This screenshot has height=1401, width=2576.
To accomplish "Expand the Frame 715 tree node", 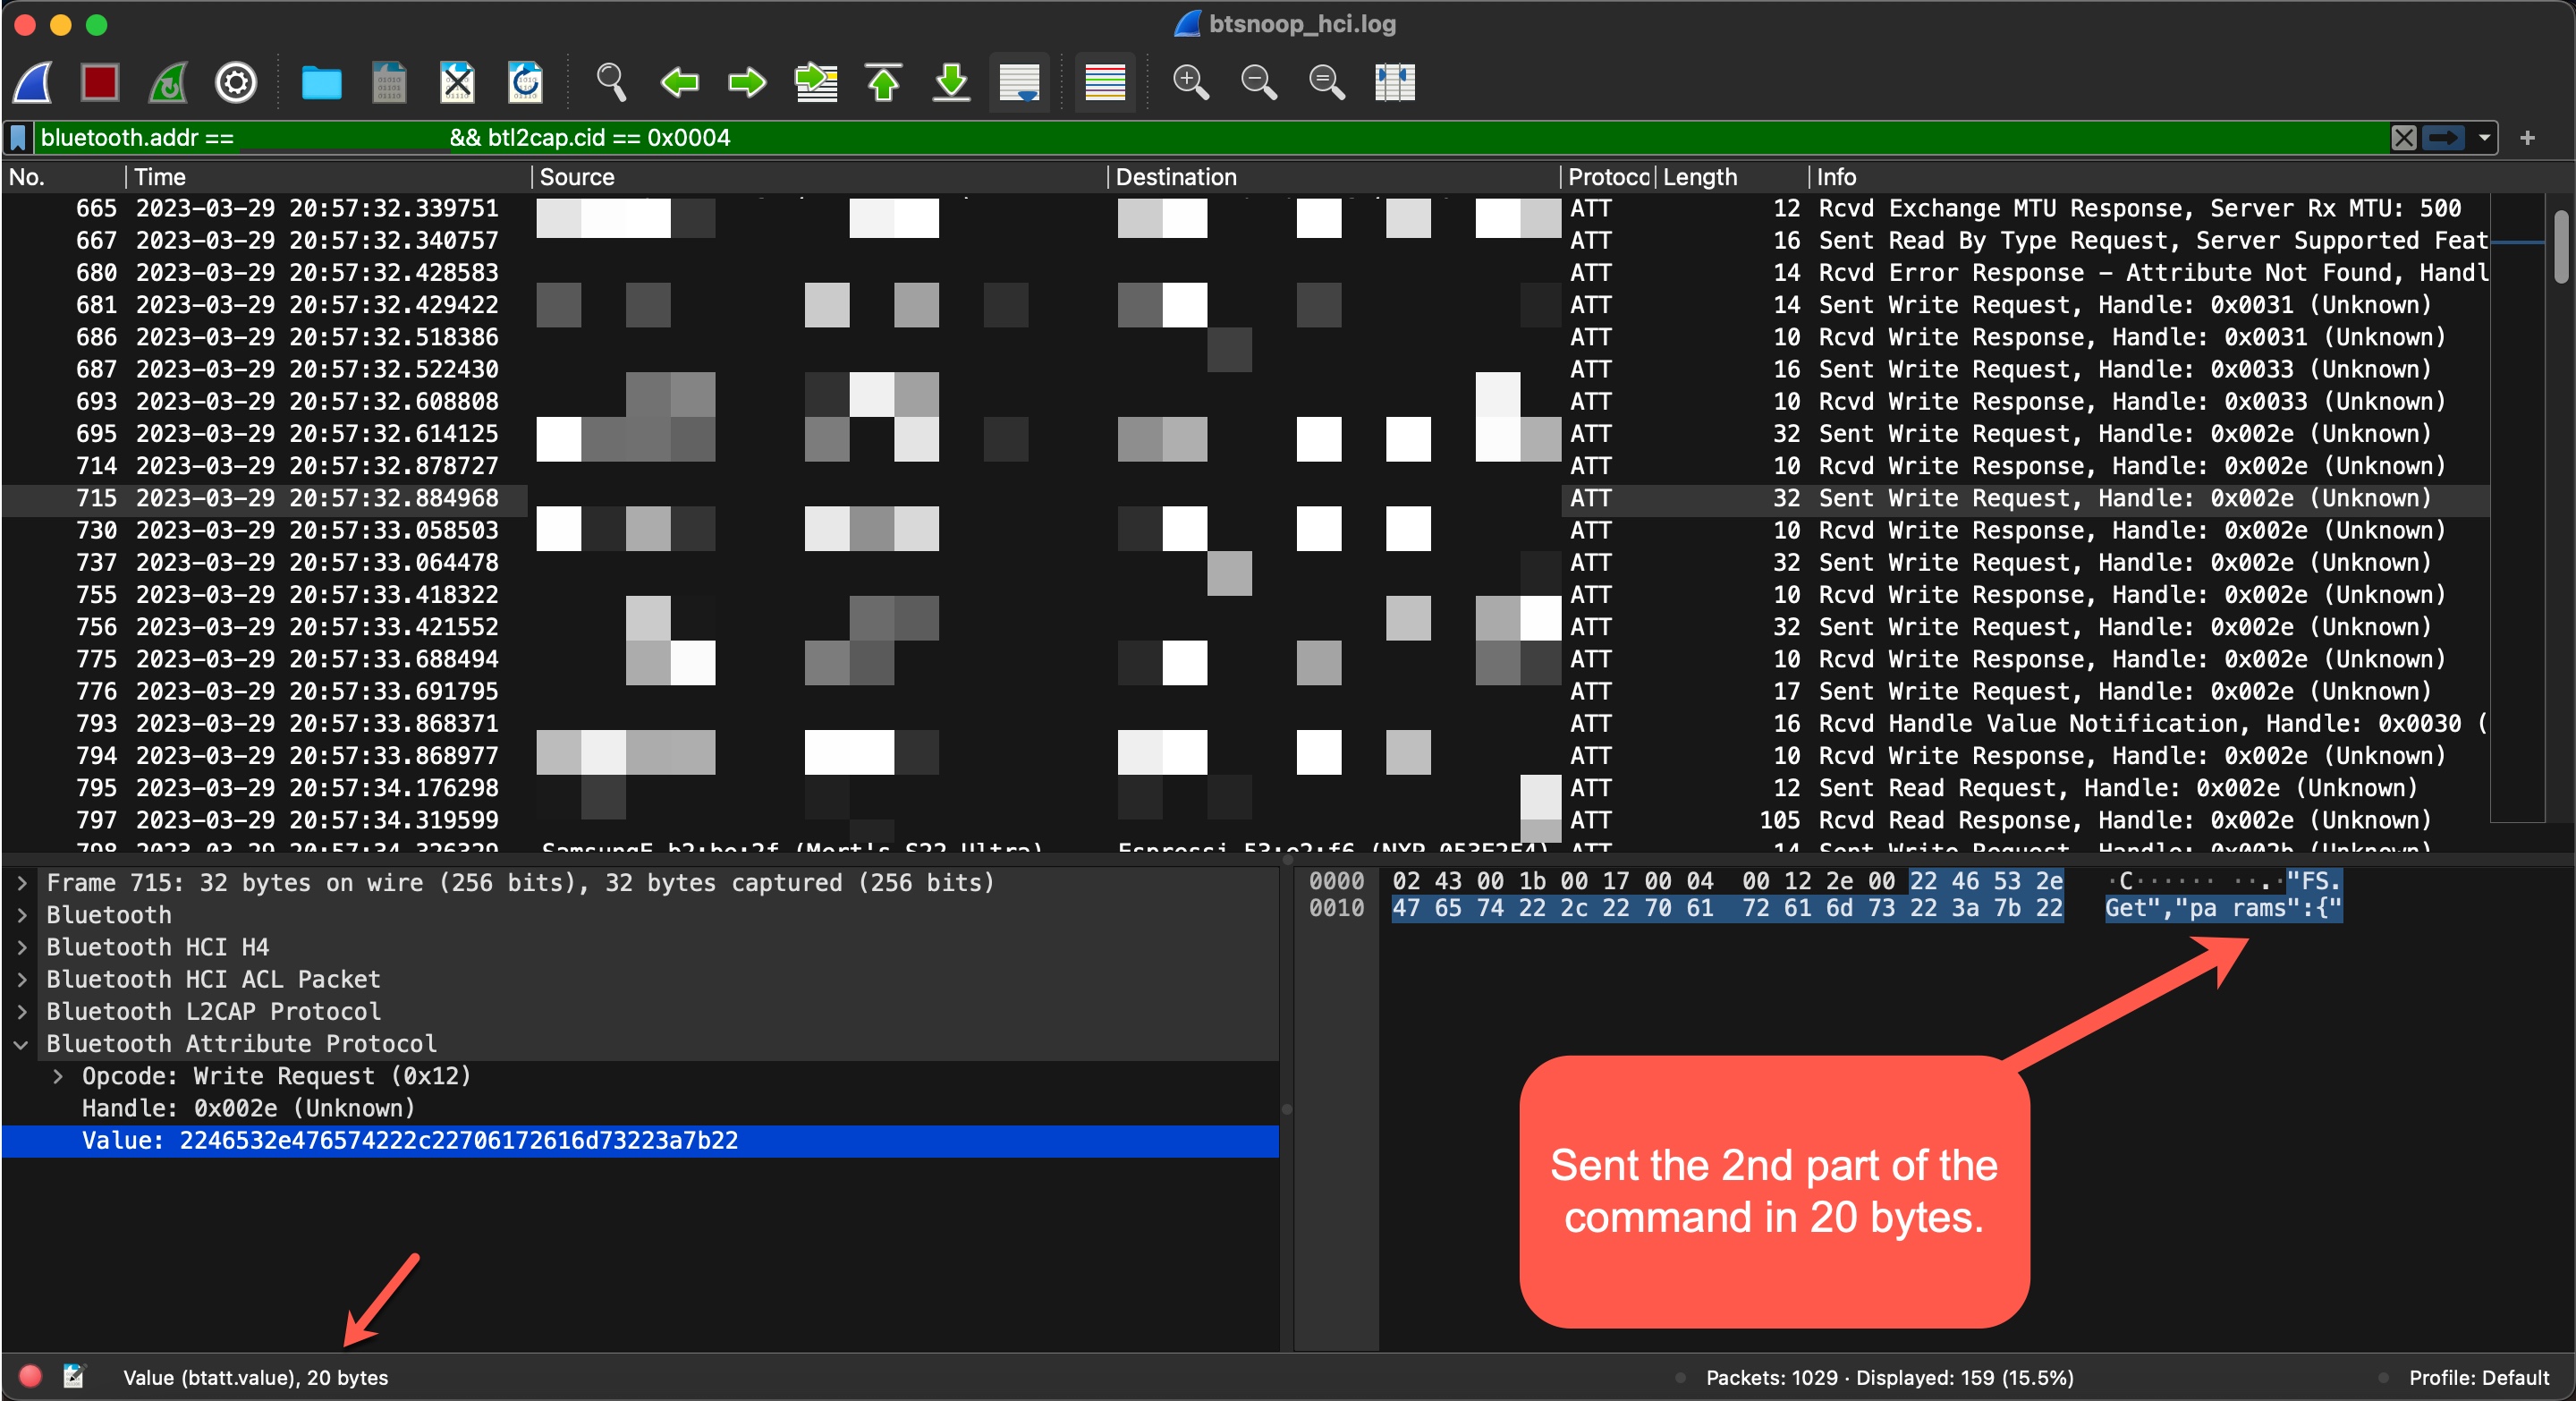I will pyautogui.click(x=22, y=883).
